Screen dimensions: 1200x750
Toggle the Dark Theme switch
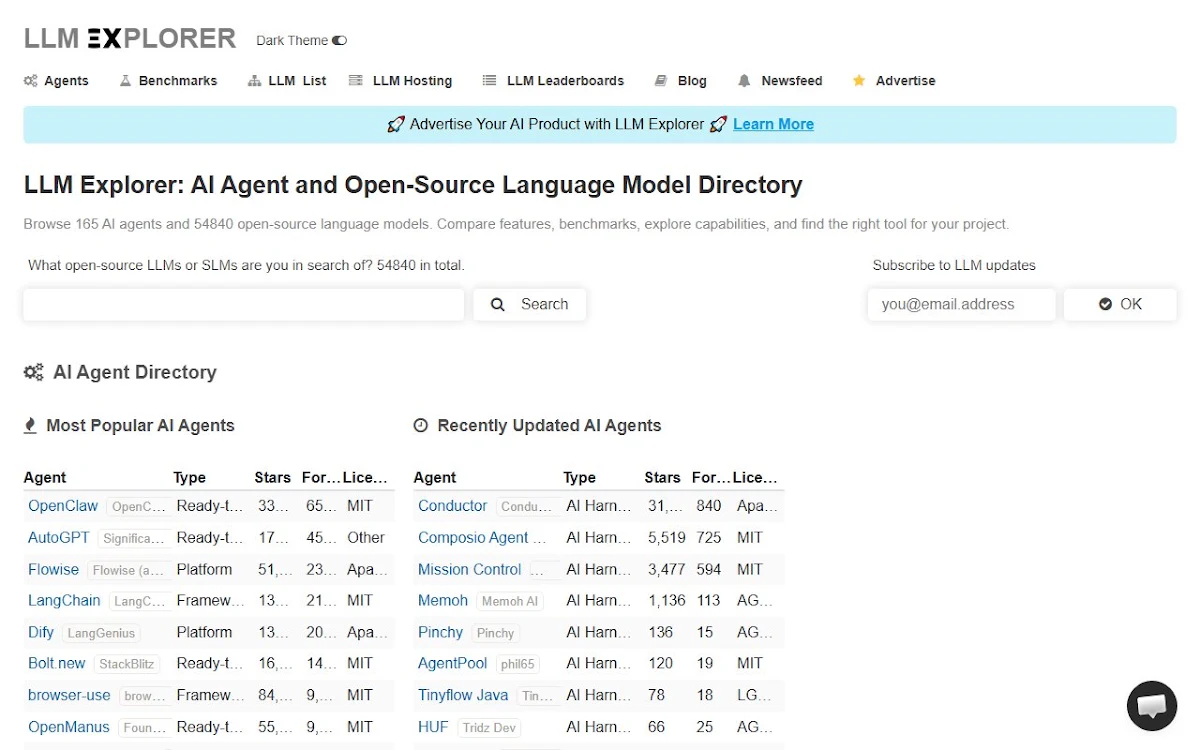tap(339, 41)
